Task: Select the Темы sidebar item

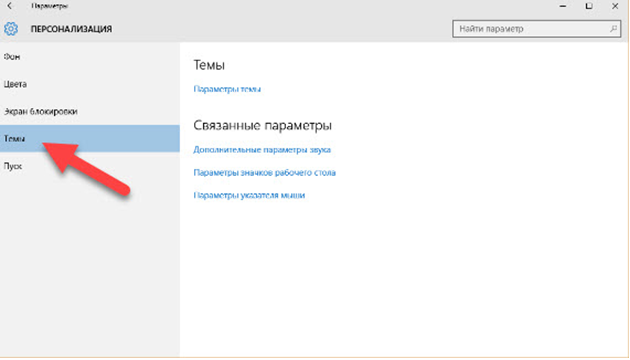Action: coord(90,138)
